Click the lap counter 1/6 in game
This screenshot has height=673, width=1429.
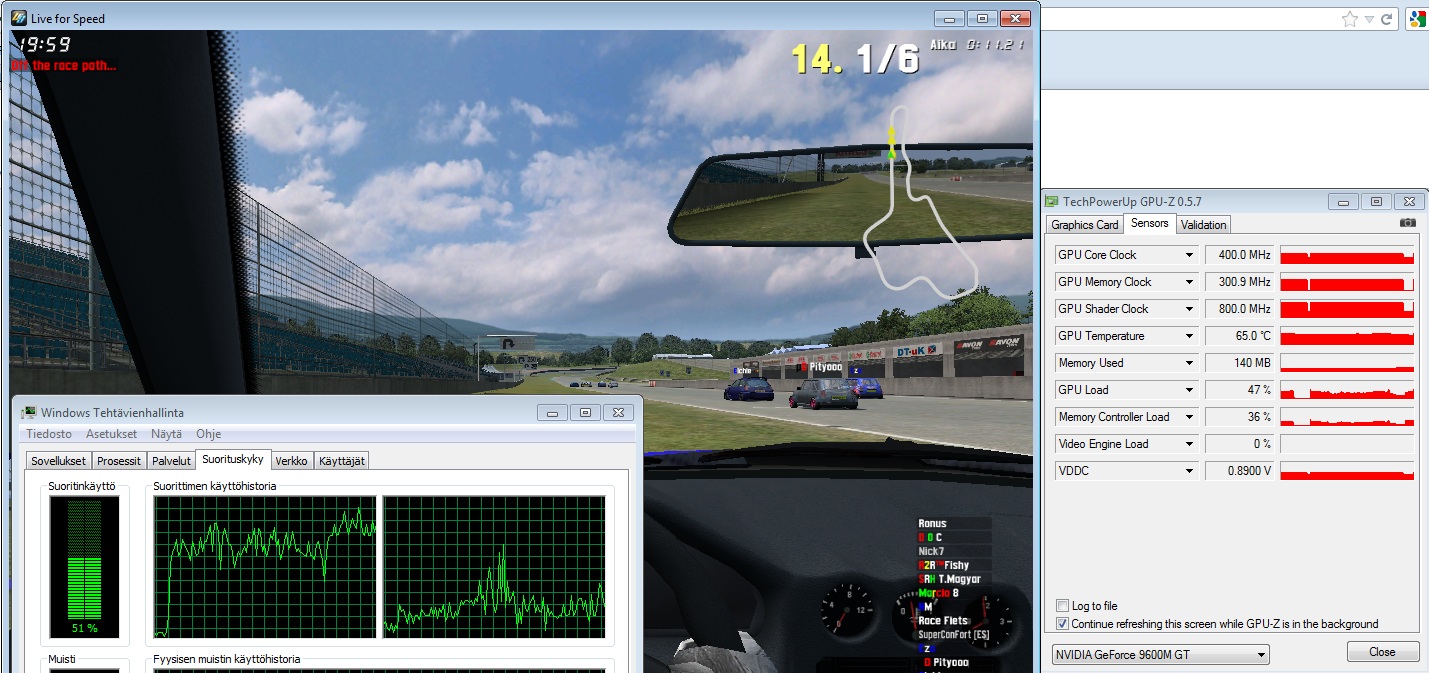pos(888,58)
